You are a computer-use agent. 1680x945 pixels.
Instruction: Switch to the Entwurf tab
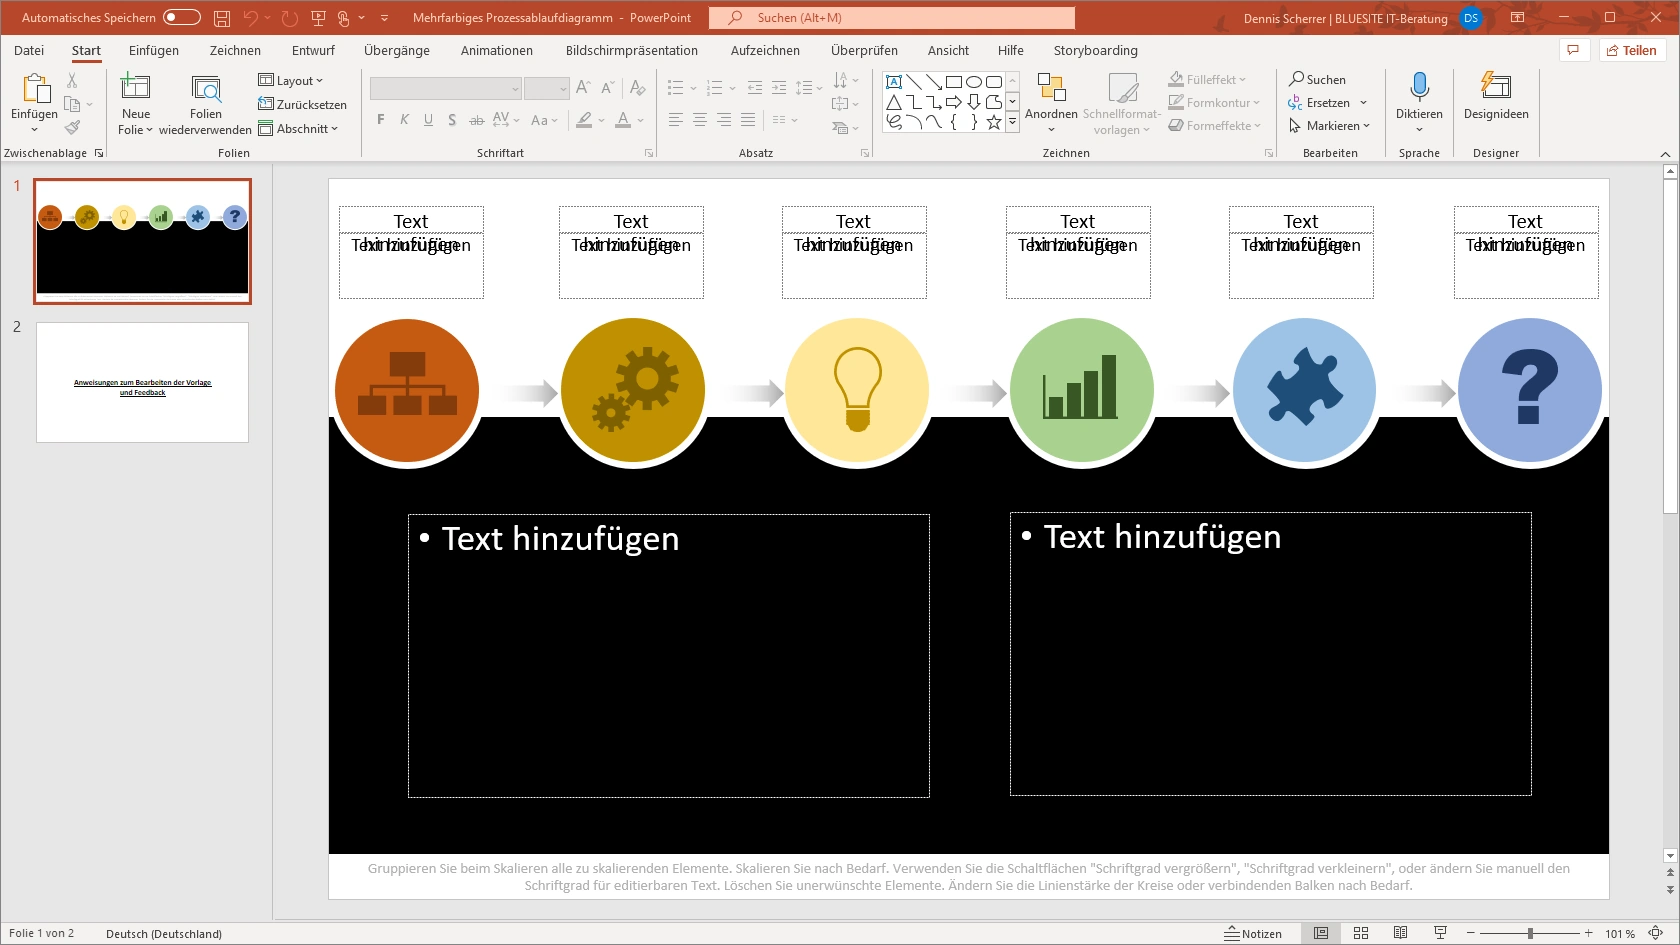tap(313, 50)
